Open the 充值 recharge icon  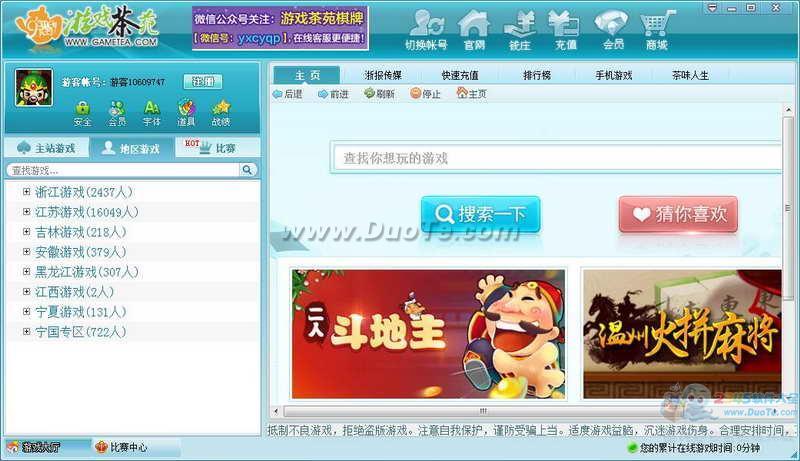[x=565, y=29]
